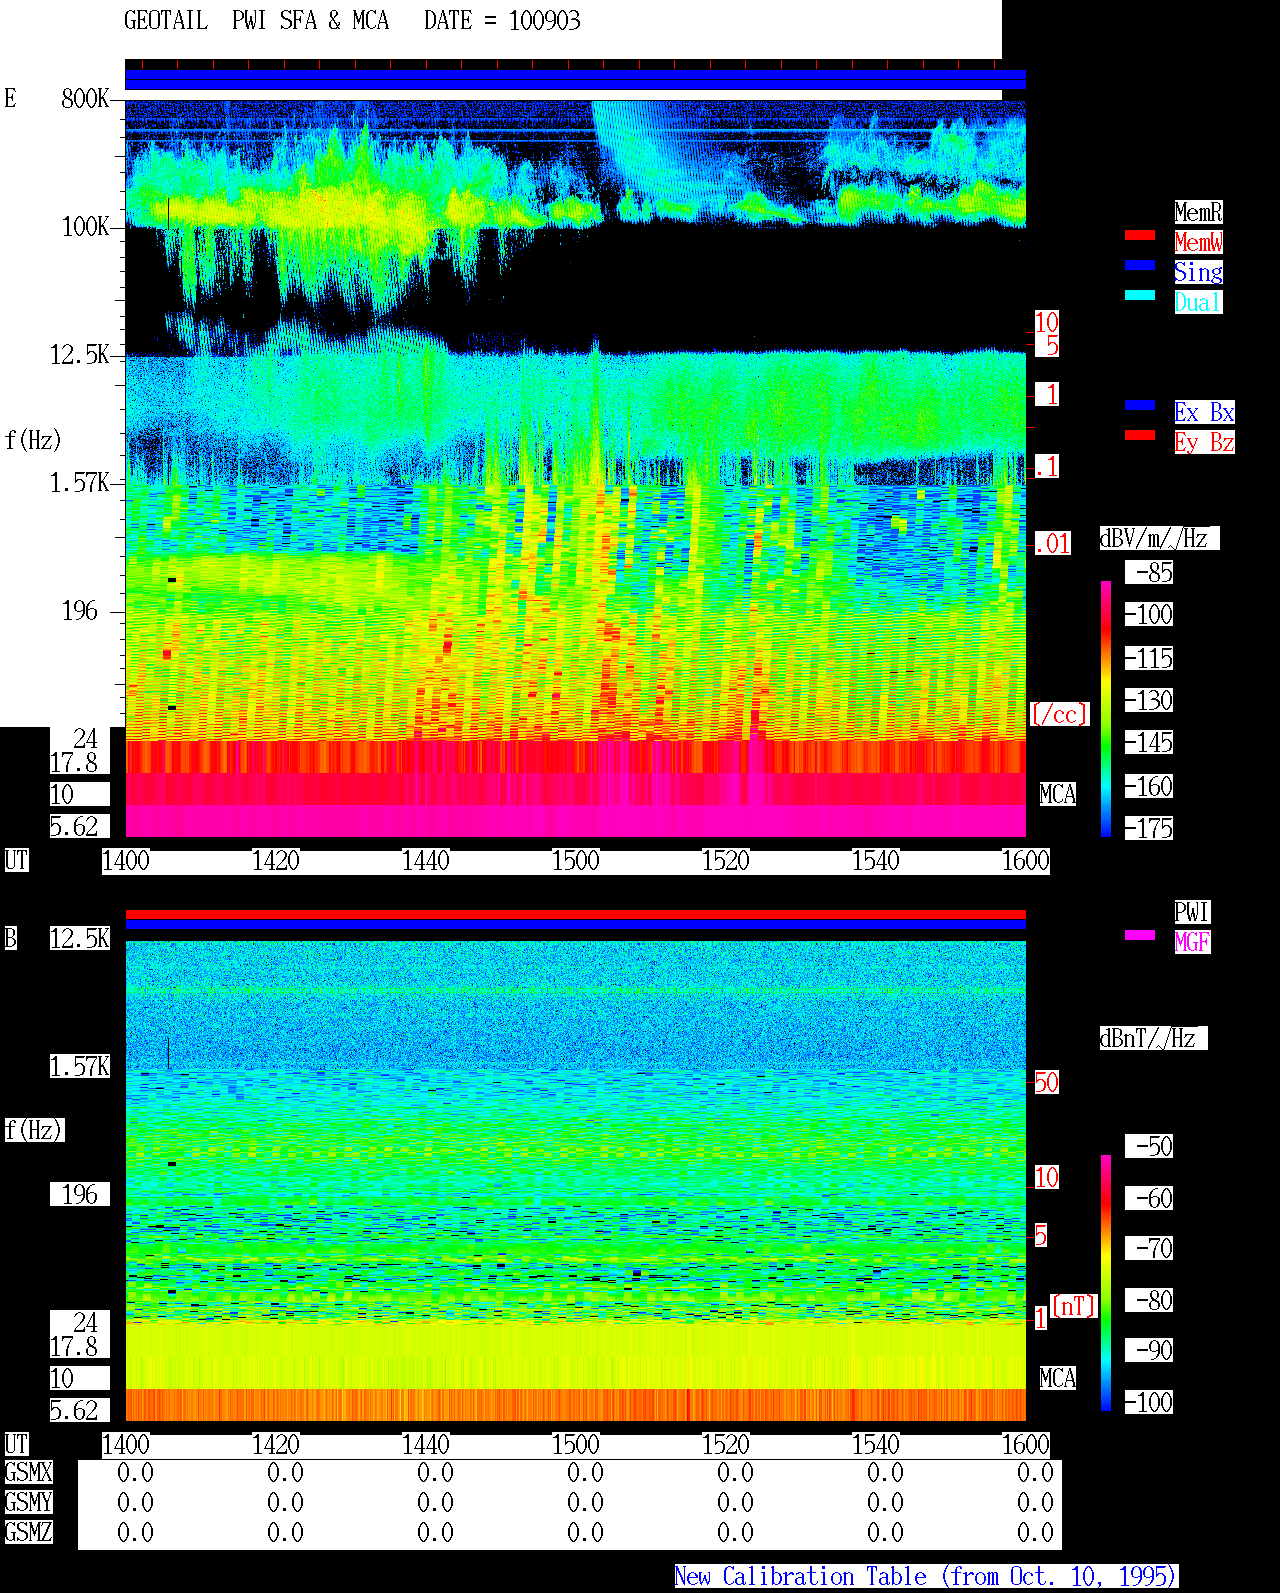Click the GEOTAIL PWI SFA & MCA title
Image resolution: width=1280 pixels, height=1593 pixels.
(x=256, y=21)
